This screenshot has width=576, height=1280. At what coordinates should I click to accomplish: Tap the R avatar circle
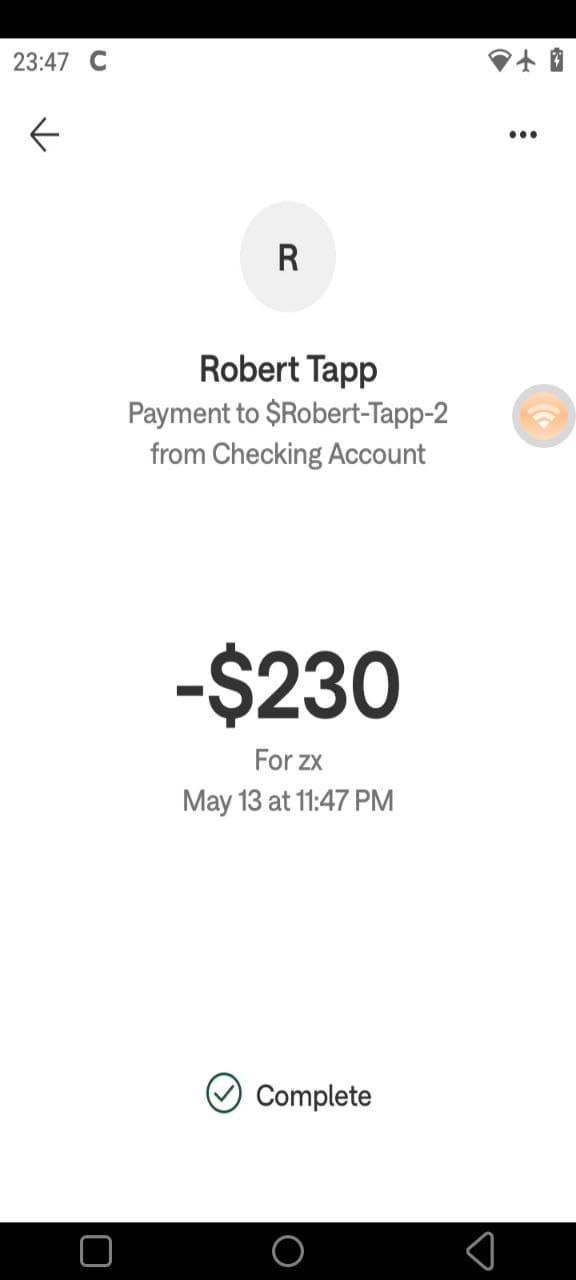pos(288,257)
